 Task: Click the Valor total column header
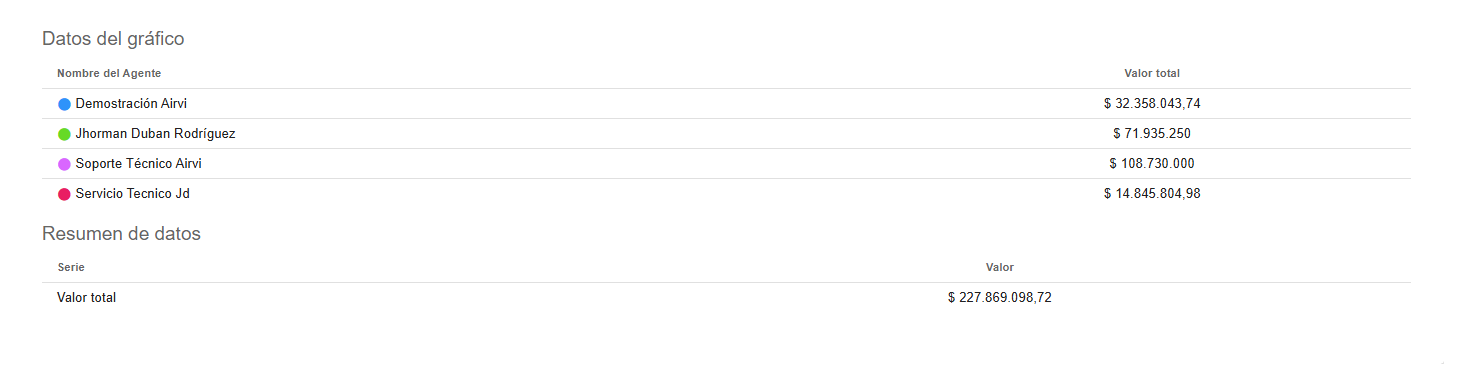click(1152, 74)
